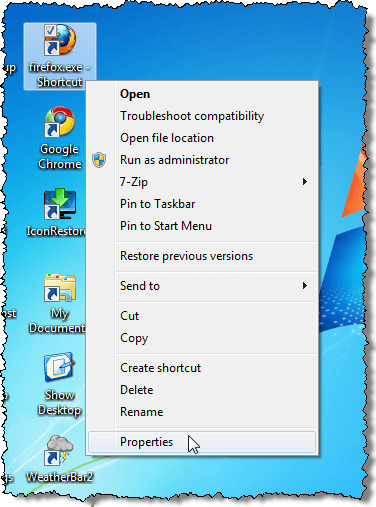376x507 pixels.
Task: Select the Show Desktop shortcut icon
Action: pyautogui.click(x=59, y=384)
